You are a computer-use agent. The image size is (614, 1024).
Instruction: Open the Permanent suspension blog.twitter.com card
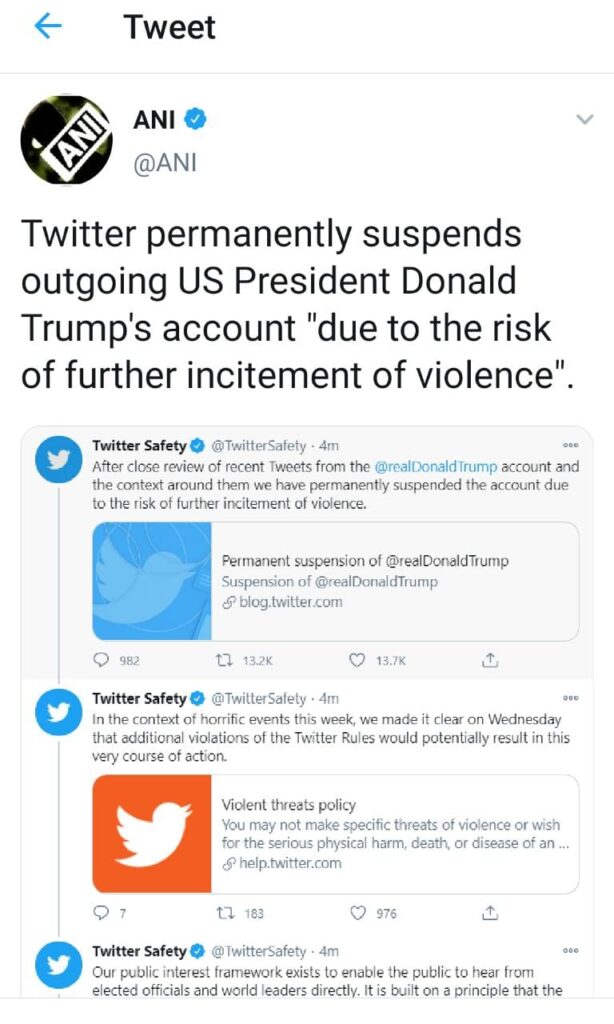[396, 581]
